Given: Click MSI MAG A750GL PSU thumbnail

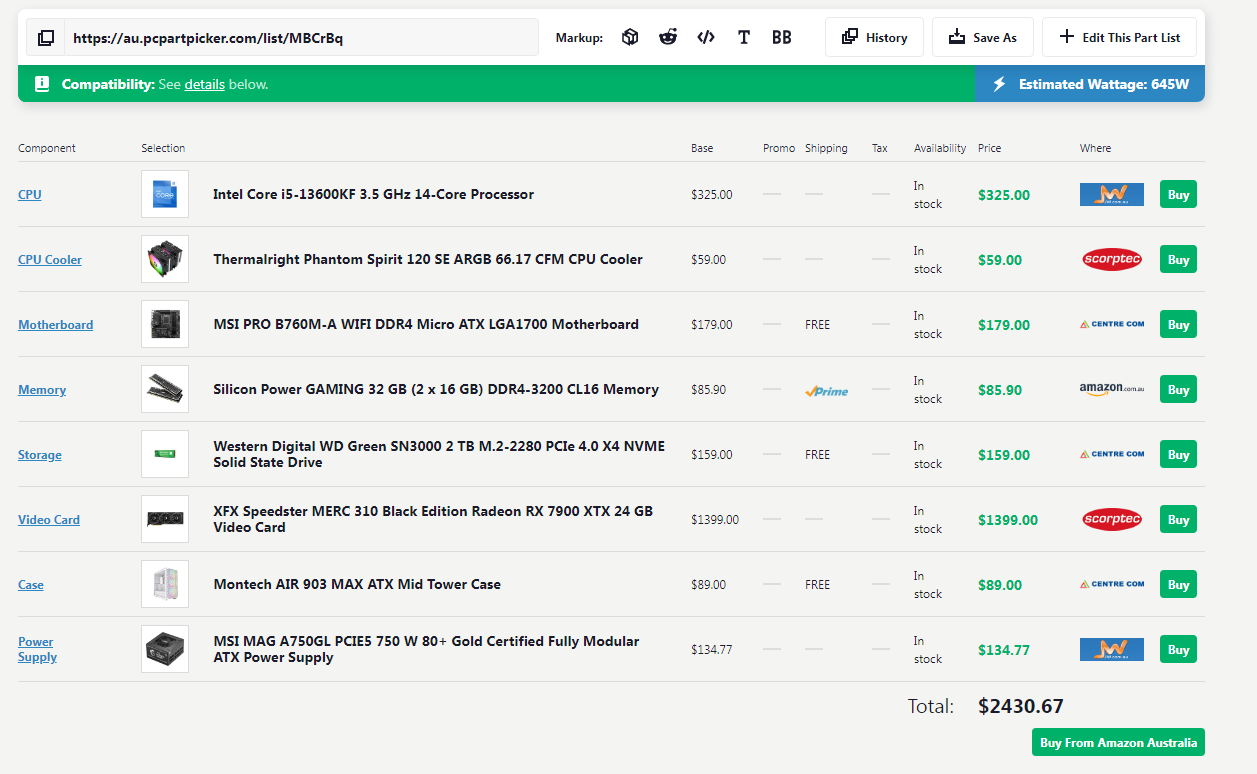Looking at the screenshot, I should pyautogui.click(x=165, y=649).
